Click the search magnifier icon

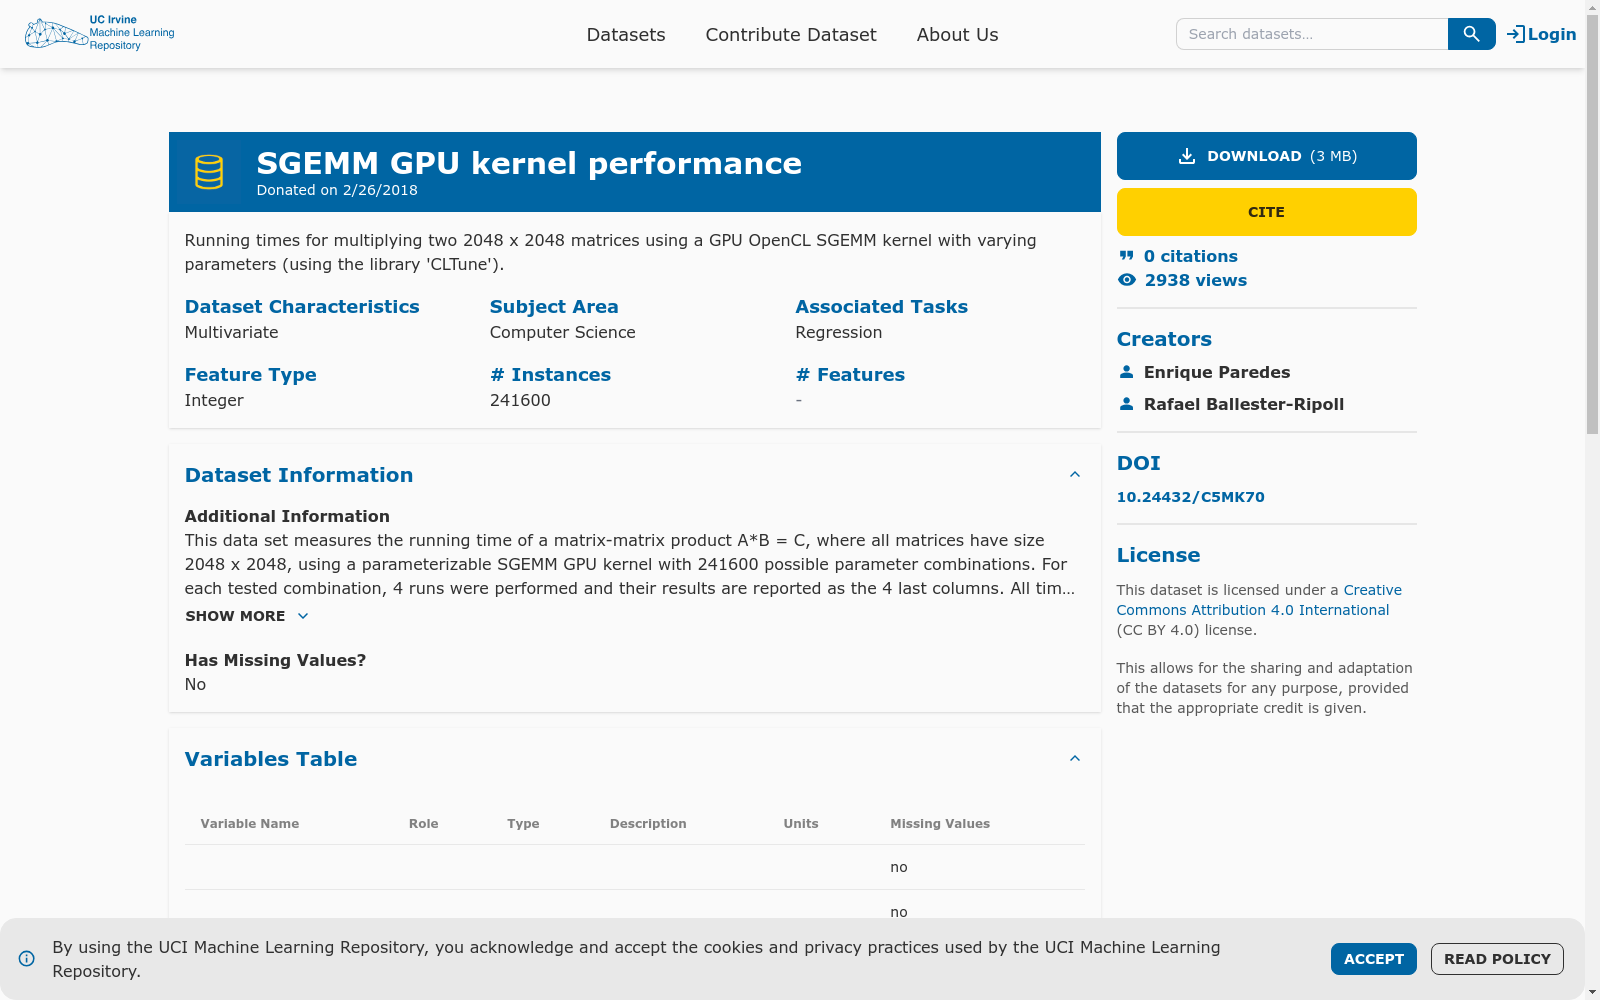[x=1470, y=33]
